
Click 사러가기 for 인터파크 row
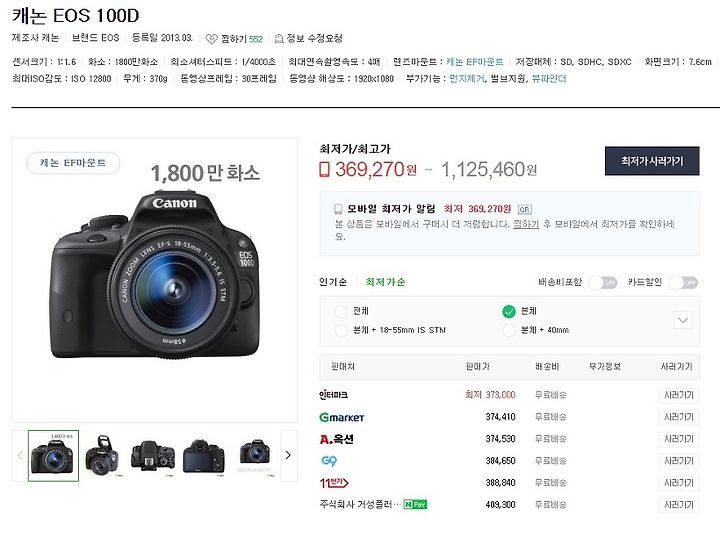679,395
